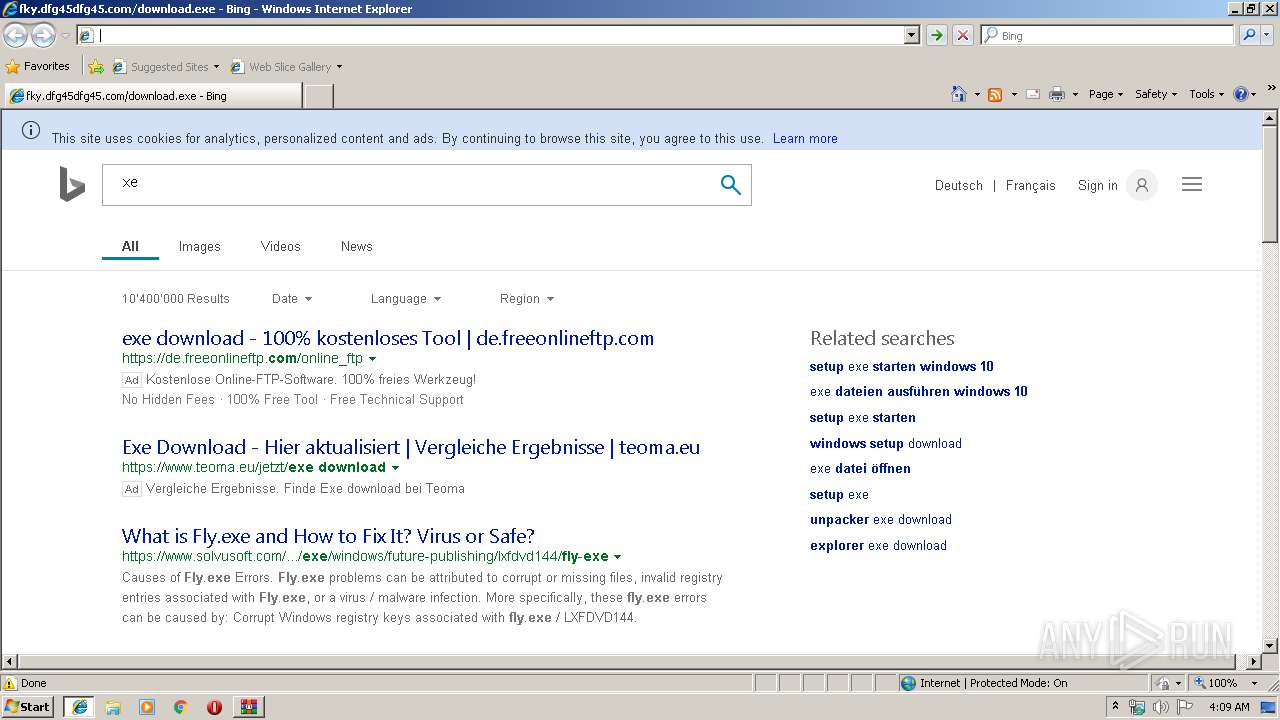Image resolution: width=1280 pixels, height=720 pixels.
Task: Click the Sign in profile avatar icon
Action: click(x=1141, y=185)
